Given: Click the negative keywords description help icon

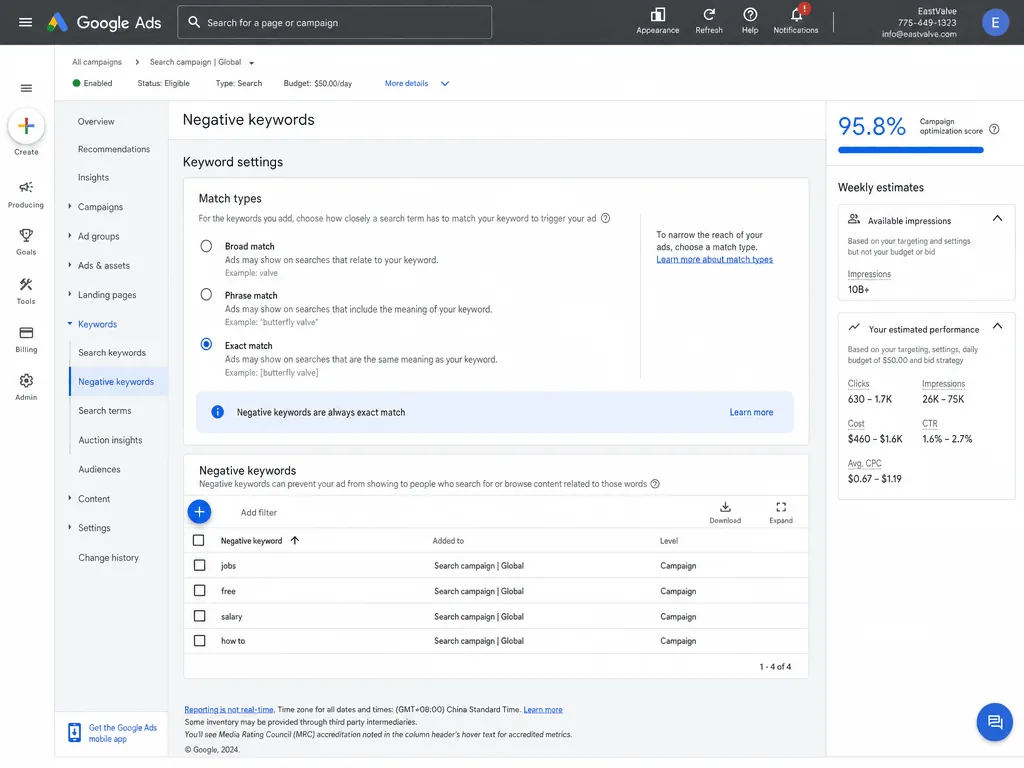Looking at the screenshot, I should tap(655, 484).
